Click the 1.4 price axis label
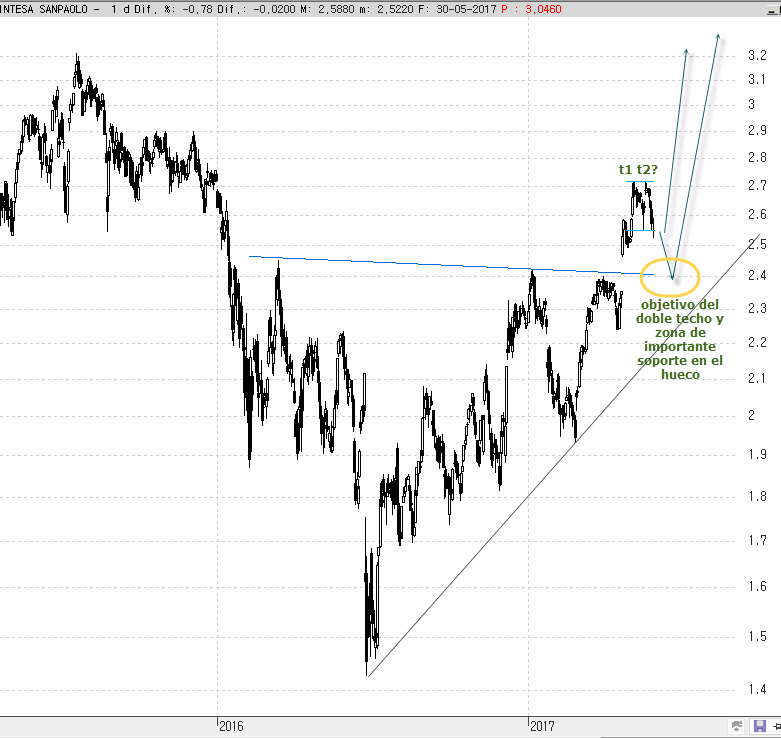 click(x=757, y=690)
